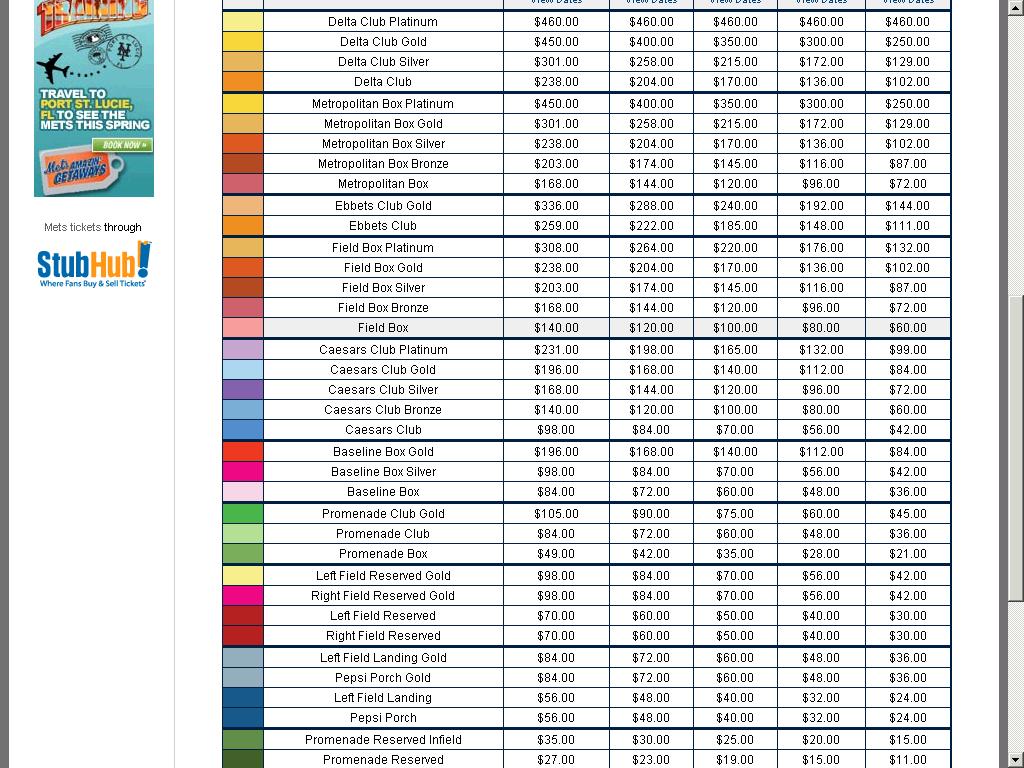The height and width of the screenshot is (768, 1024).
Task: Click the 'Promenade Reserved' row label
Action: pos(383,760)
